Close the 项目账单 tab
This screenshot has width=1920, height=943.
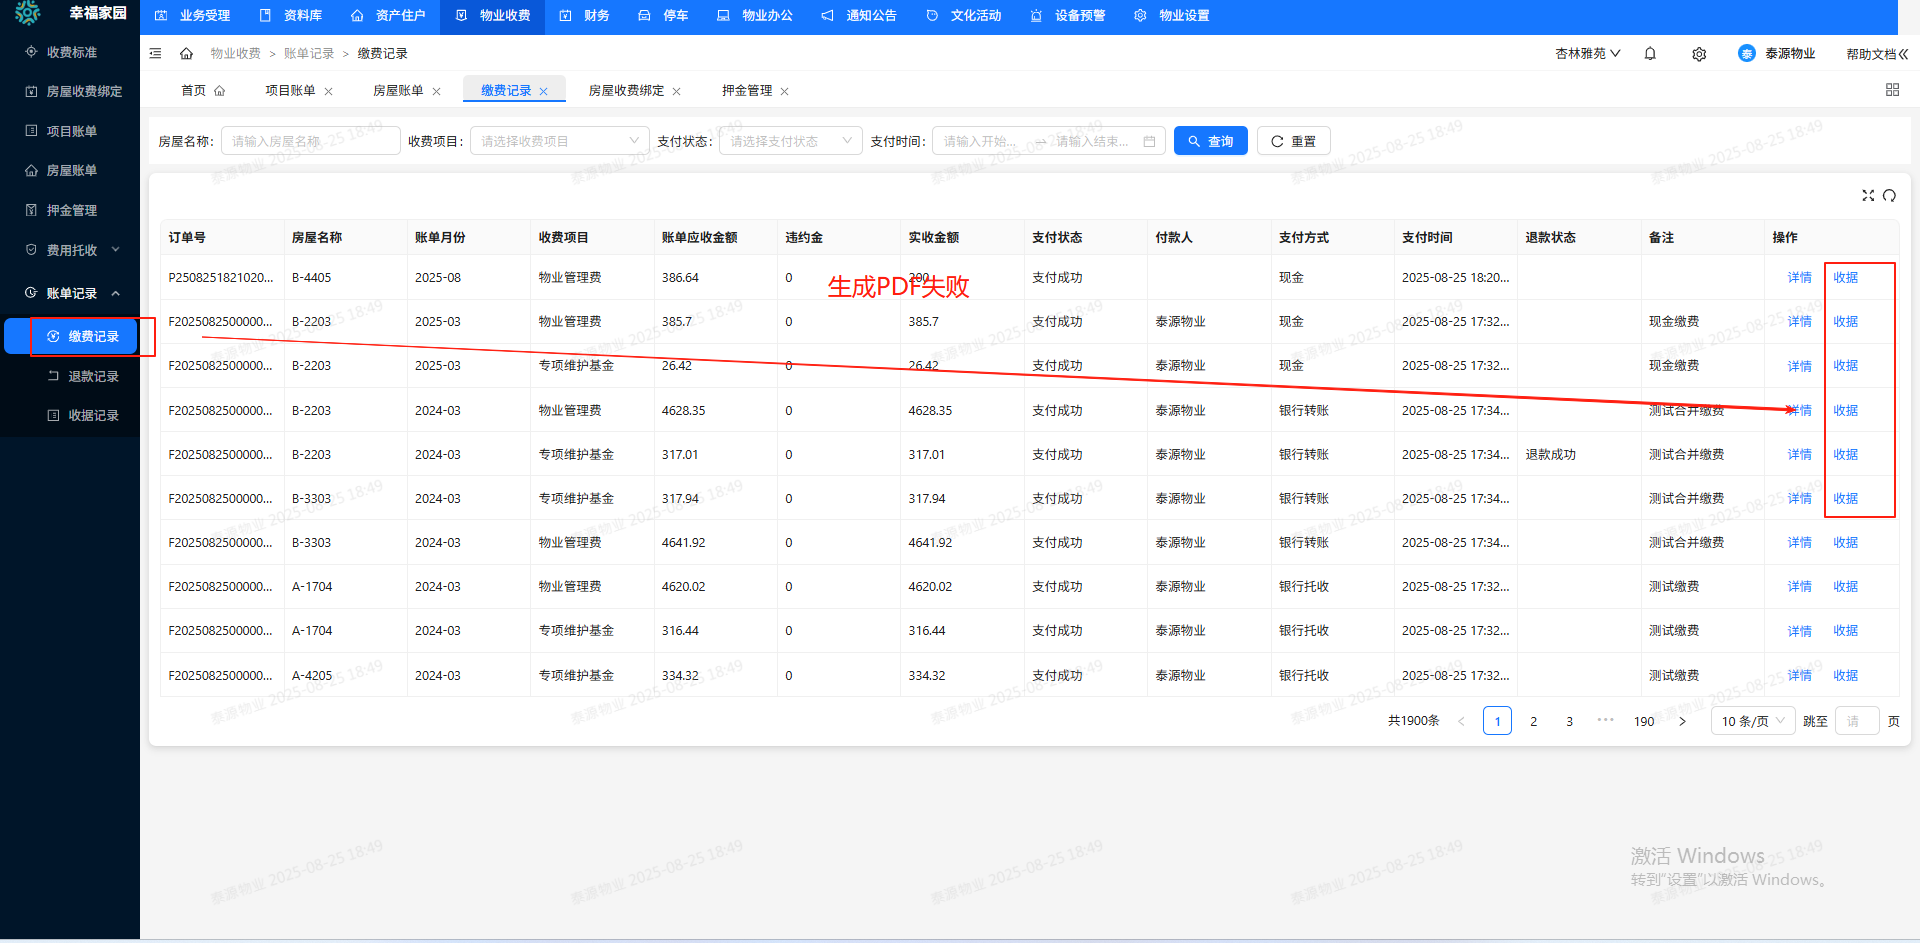coord(328,92)
